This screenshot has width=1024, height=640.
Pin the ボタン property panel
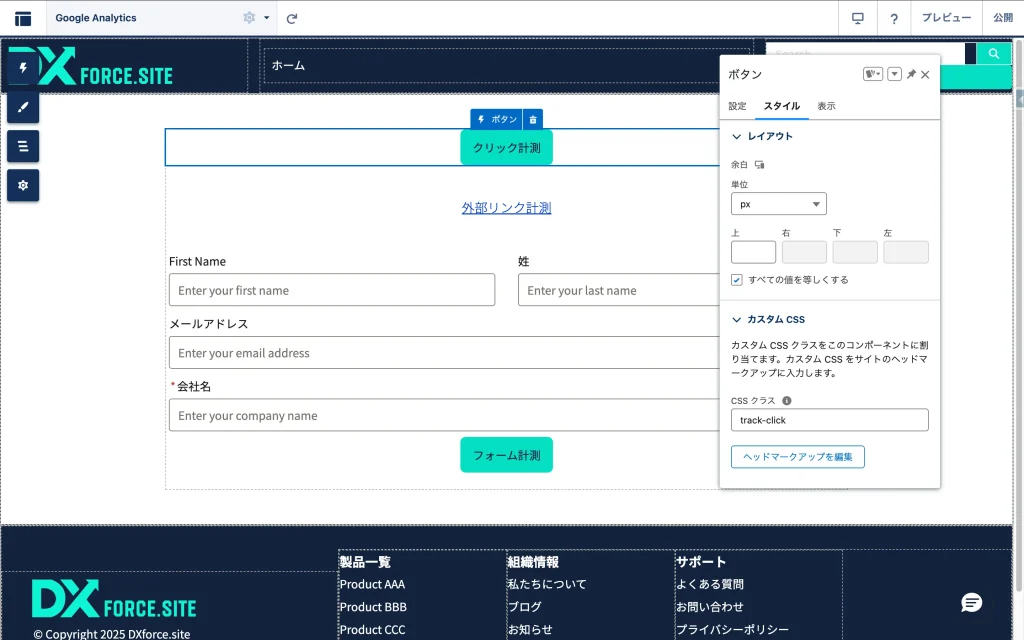911,75
